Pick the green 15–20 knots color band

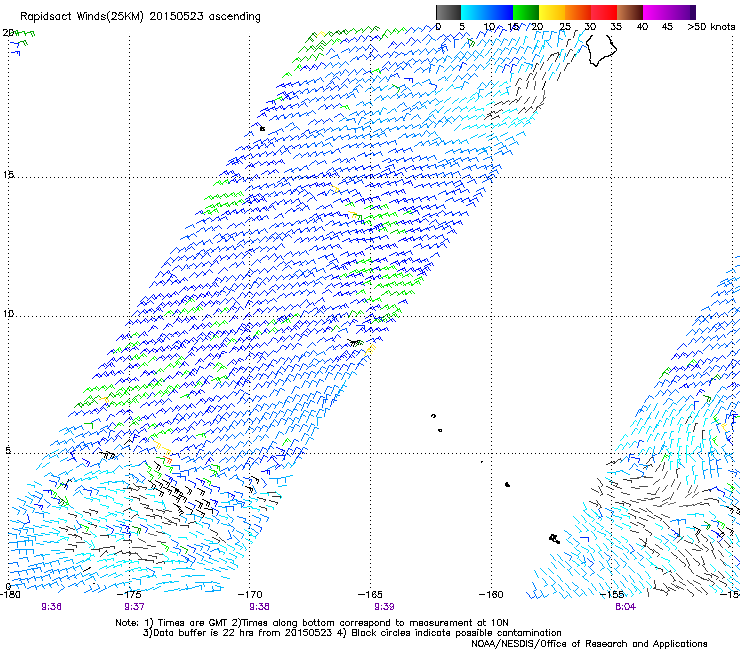[526, 12]
